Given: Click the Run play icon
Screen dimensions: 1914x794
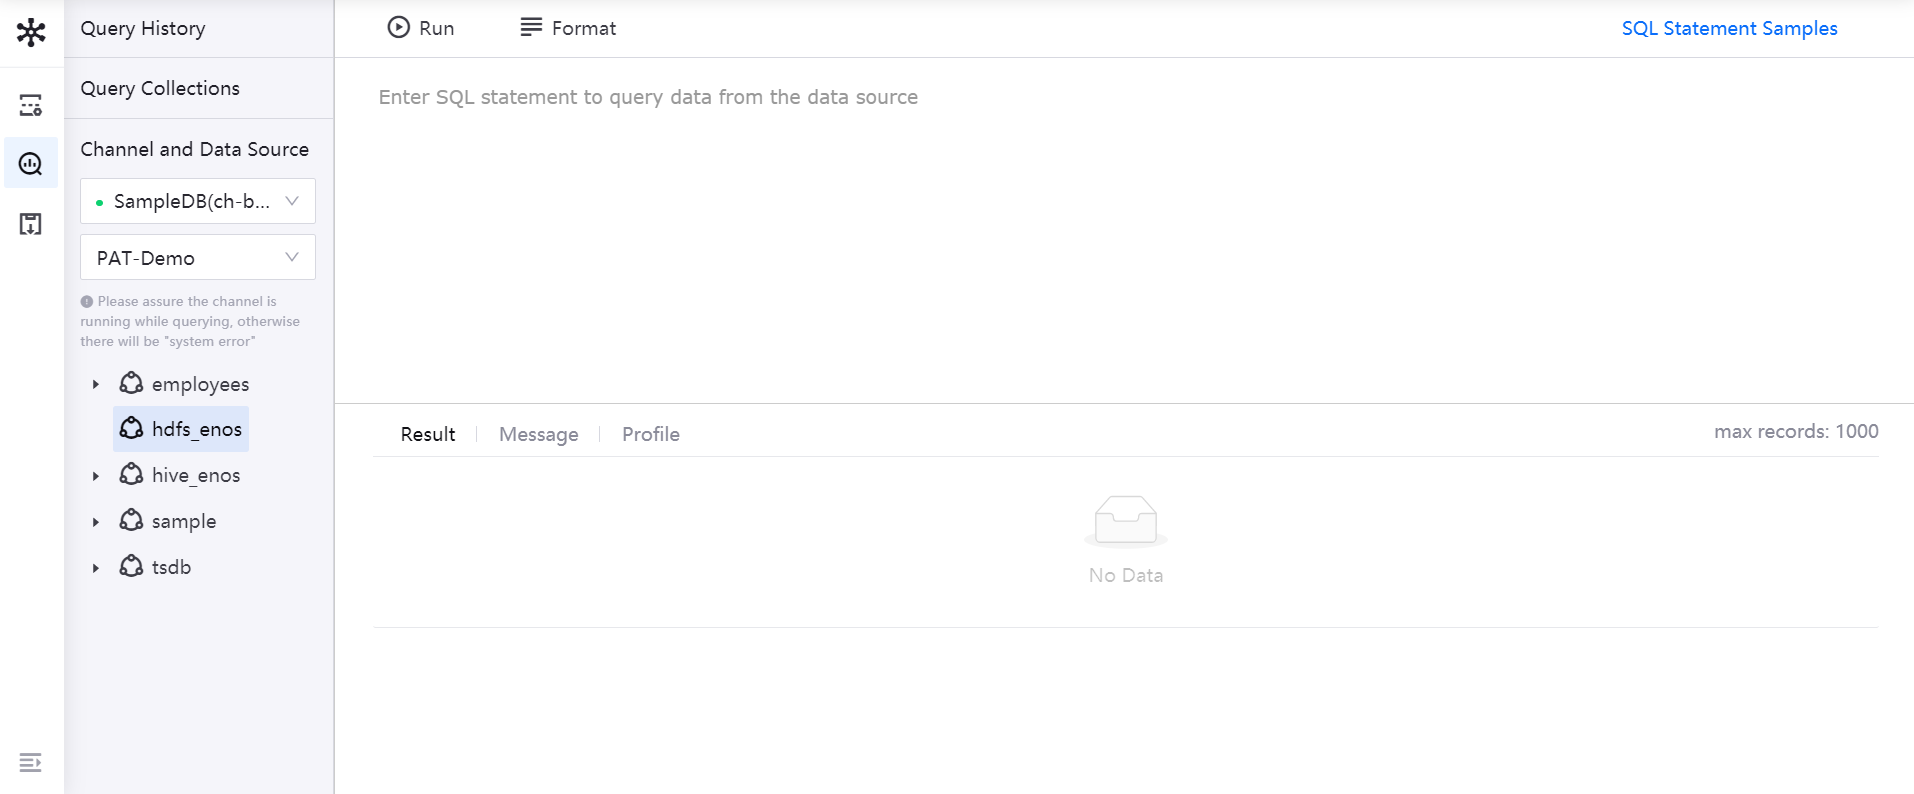Looking at the screenshot, I should coord(399,28).
